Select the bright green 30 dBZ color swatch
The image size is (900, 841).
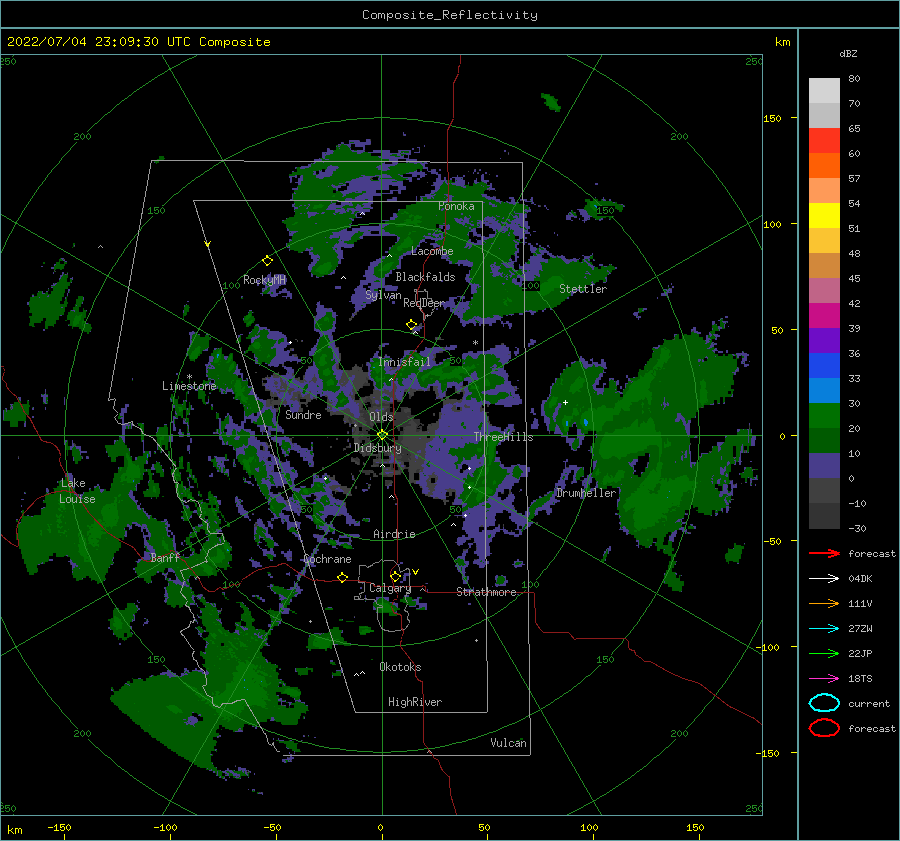coord(824,415)
